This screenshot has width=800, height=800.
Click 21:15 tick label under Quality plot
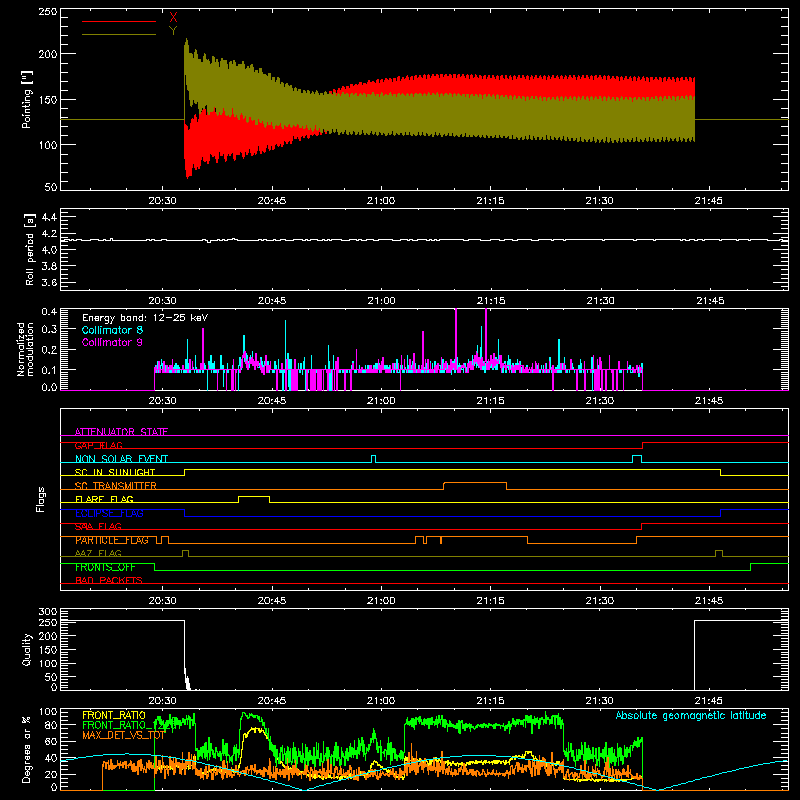click(490, 701)
